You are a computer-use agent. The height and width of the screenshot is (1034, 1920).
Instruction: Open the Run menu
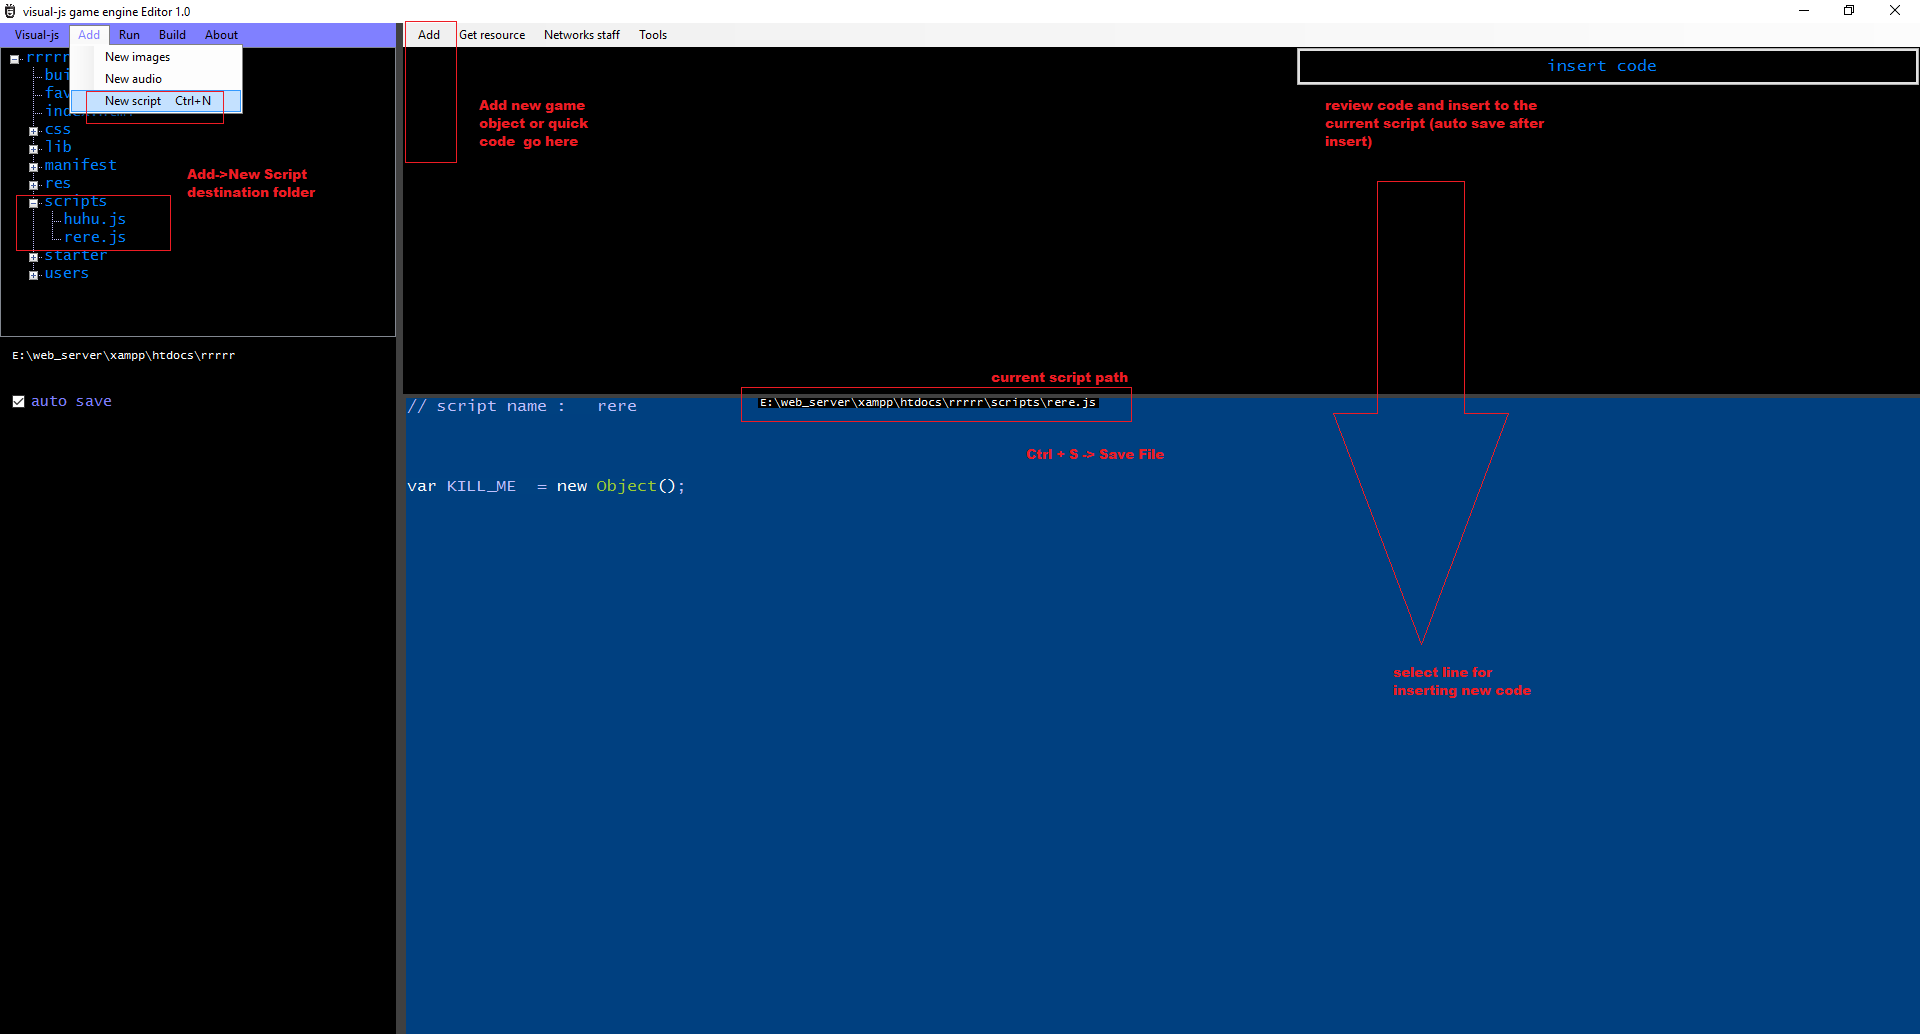pyautogui.click(x=129, y=35)
